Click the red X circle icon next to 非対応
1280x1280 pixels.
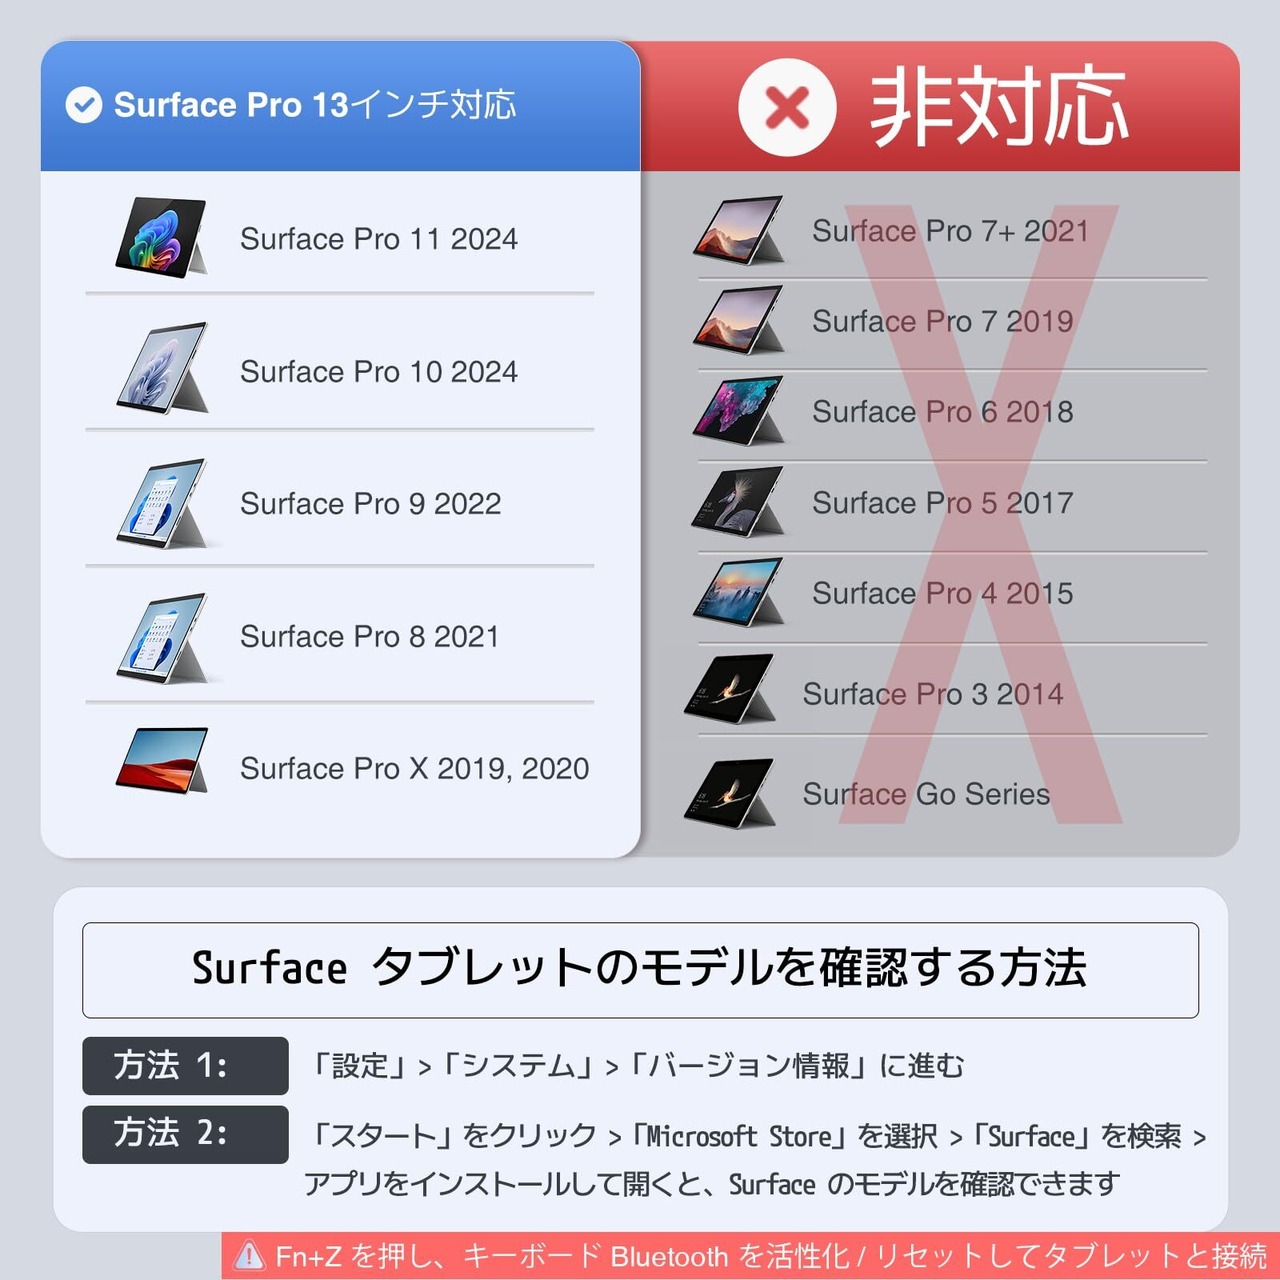point(787,107)
